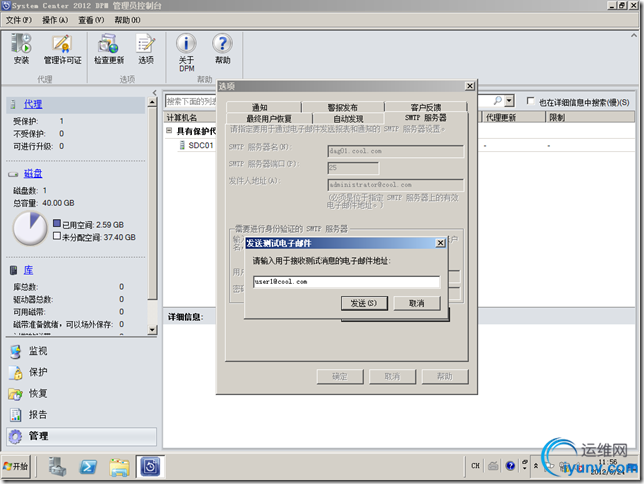The image size is (644, 484).
Task: Open Server Manager from the taskbar
Action: (57, 467)
